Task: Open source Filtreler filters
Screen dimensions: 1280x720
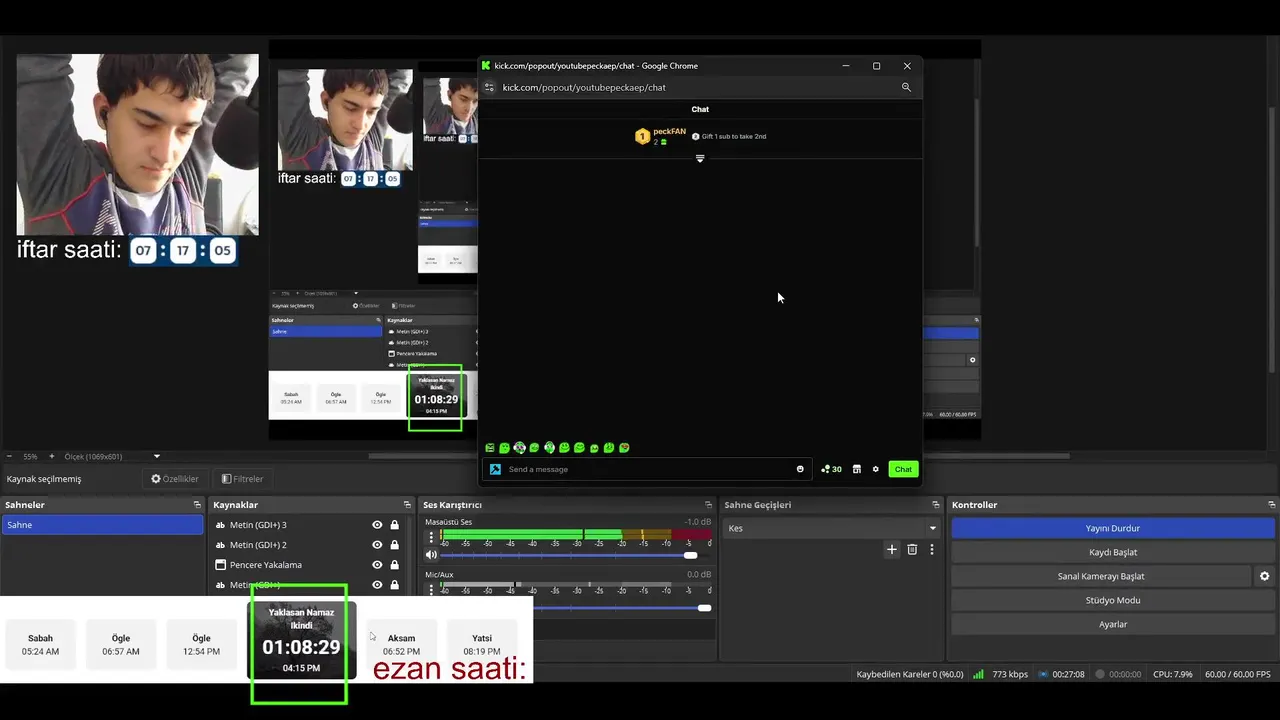Action: (242, 479)
